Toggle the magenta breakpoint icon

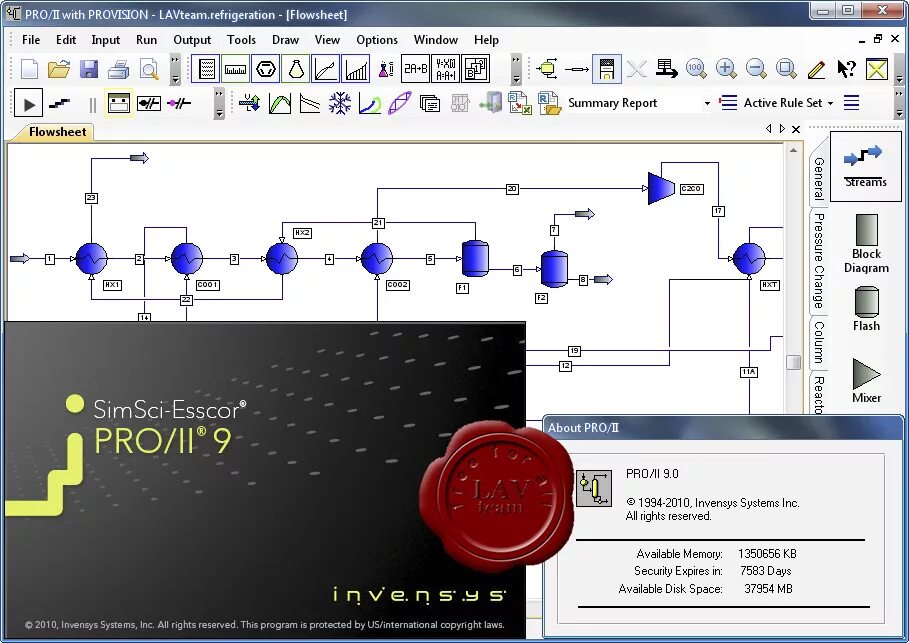coord(179,104)
